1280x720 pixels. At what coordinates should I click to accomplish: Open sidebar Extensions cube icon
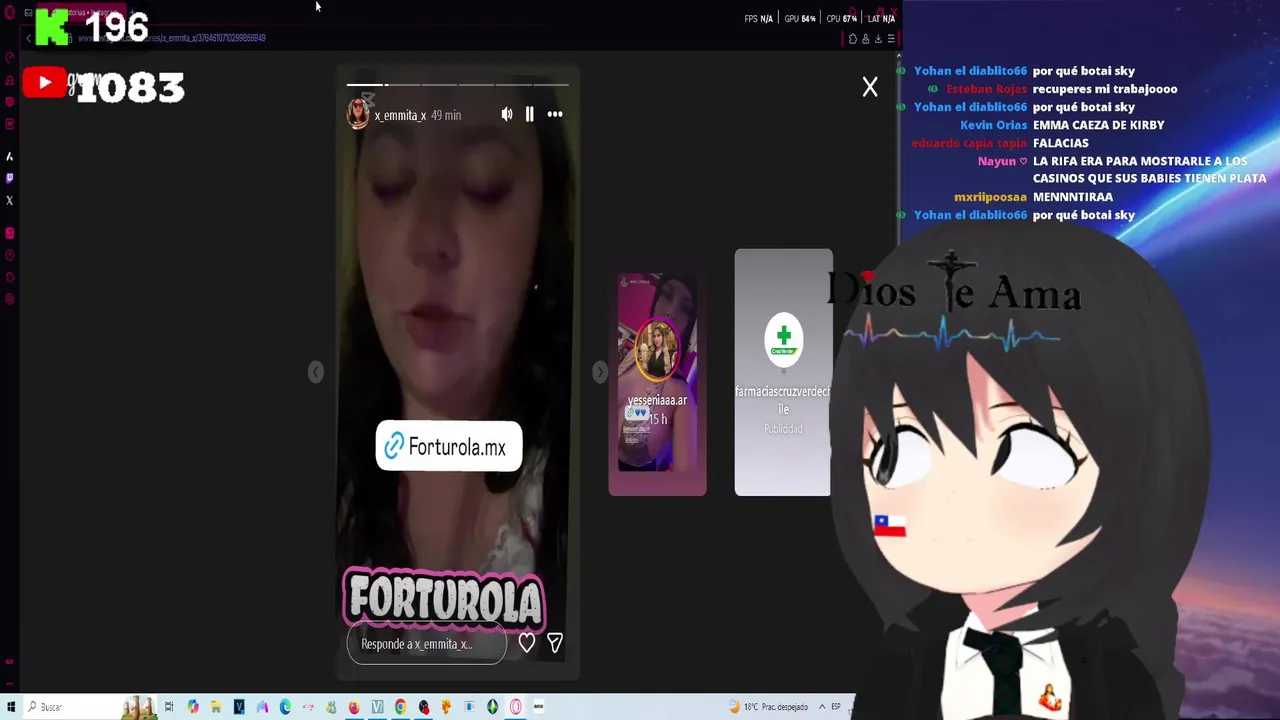tap(9, 277)
